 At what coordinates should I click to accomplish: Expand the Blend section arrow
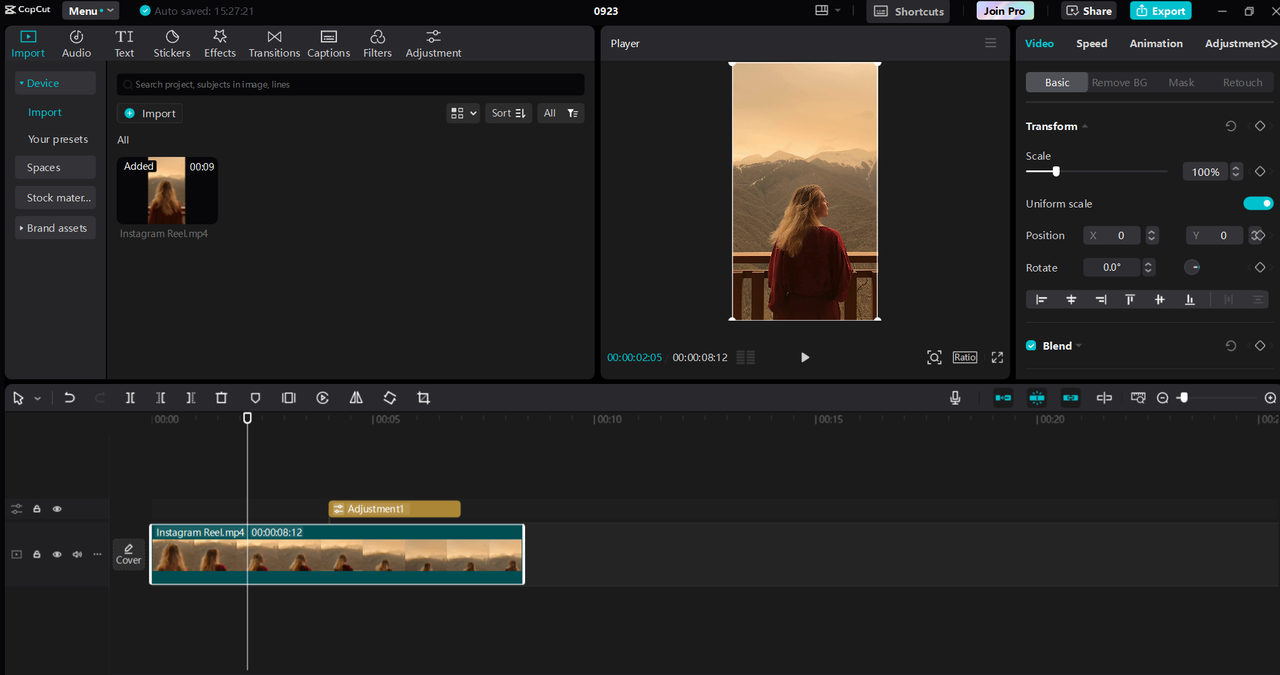(1079, 346)
